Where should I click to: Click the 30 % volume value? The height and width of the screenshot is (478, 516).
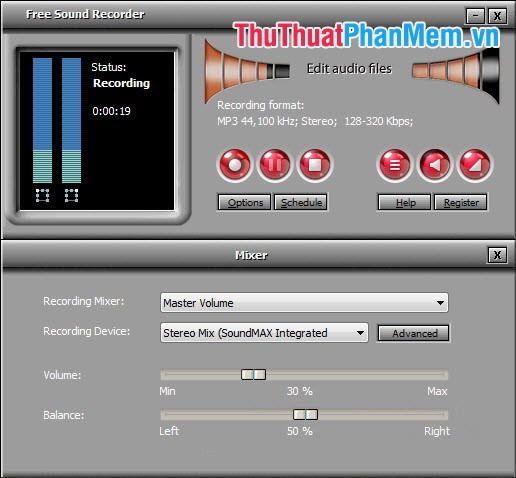[x=300, y=391]
